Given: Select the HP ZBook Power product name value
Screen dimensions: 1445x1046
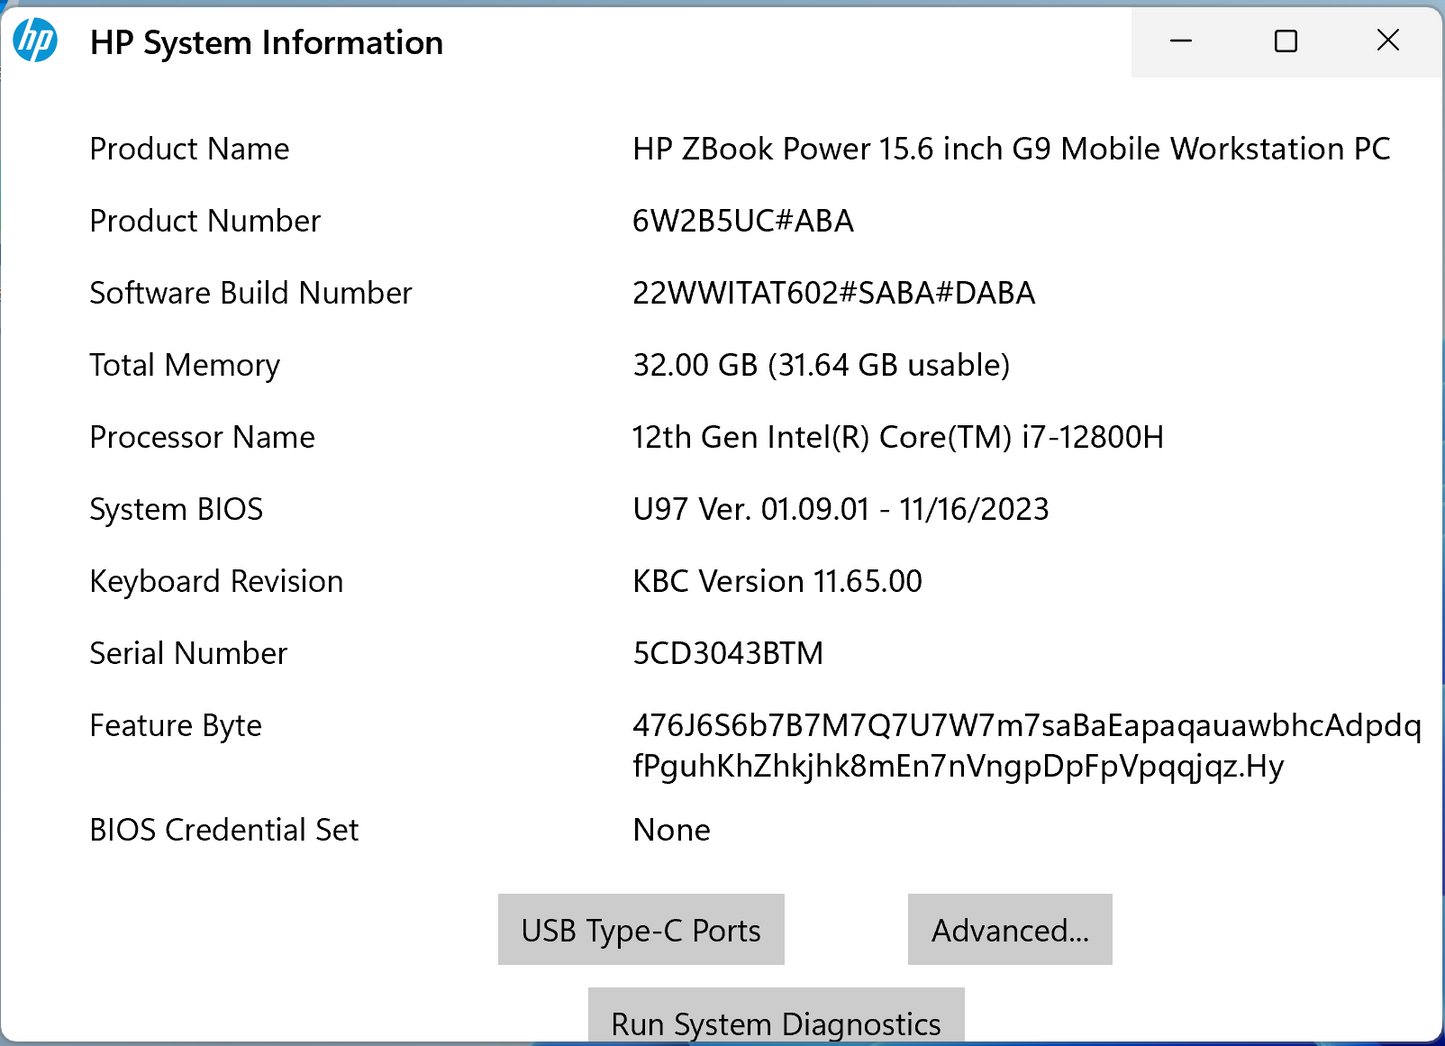Looking at the screenshot, I should (1011, 149).
